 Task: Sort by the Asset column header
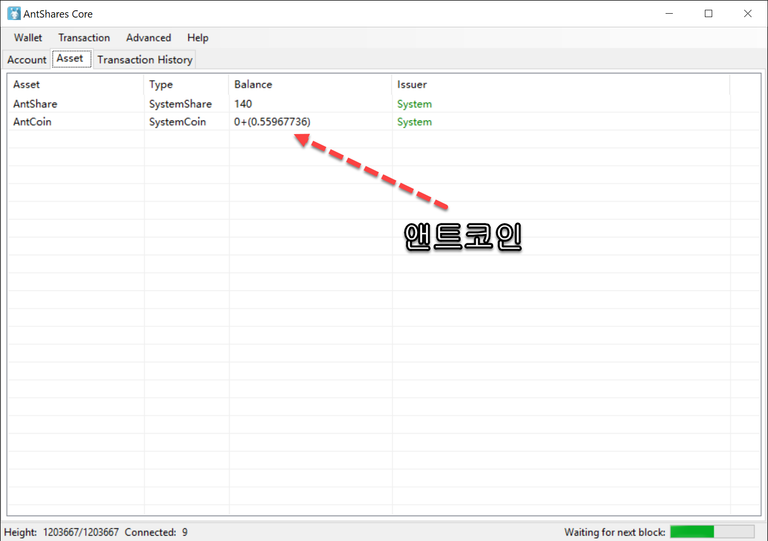76,84
